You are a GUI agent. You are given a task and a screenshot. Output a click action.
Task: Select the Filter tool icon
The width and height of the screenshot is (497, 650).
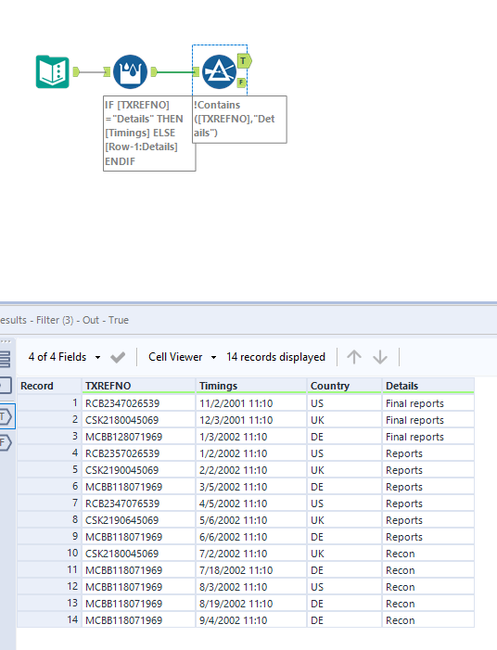219,72
